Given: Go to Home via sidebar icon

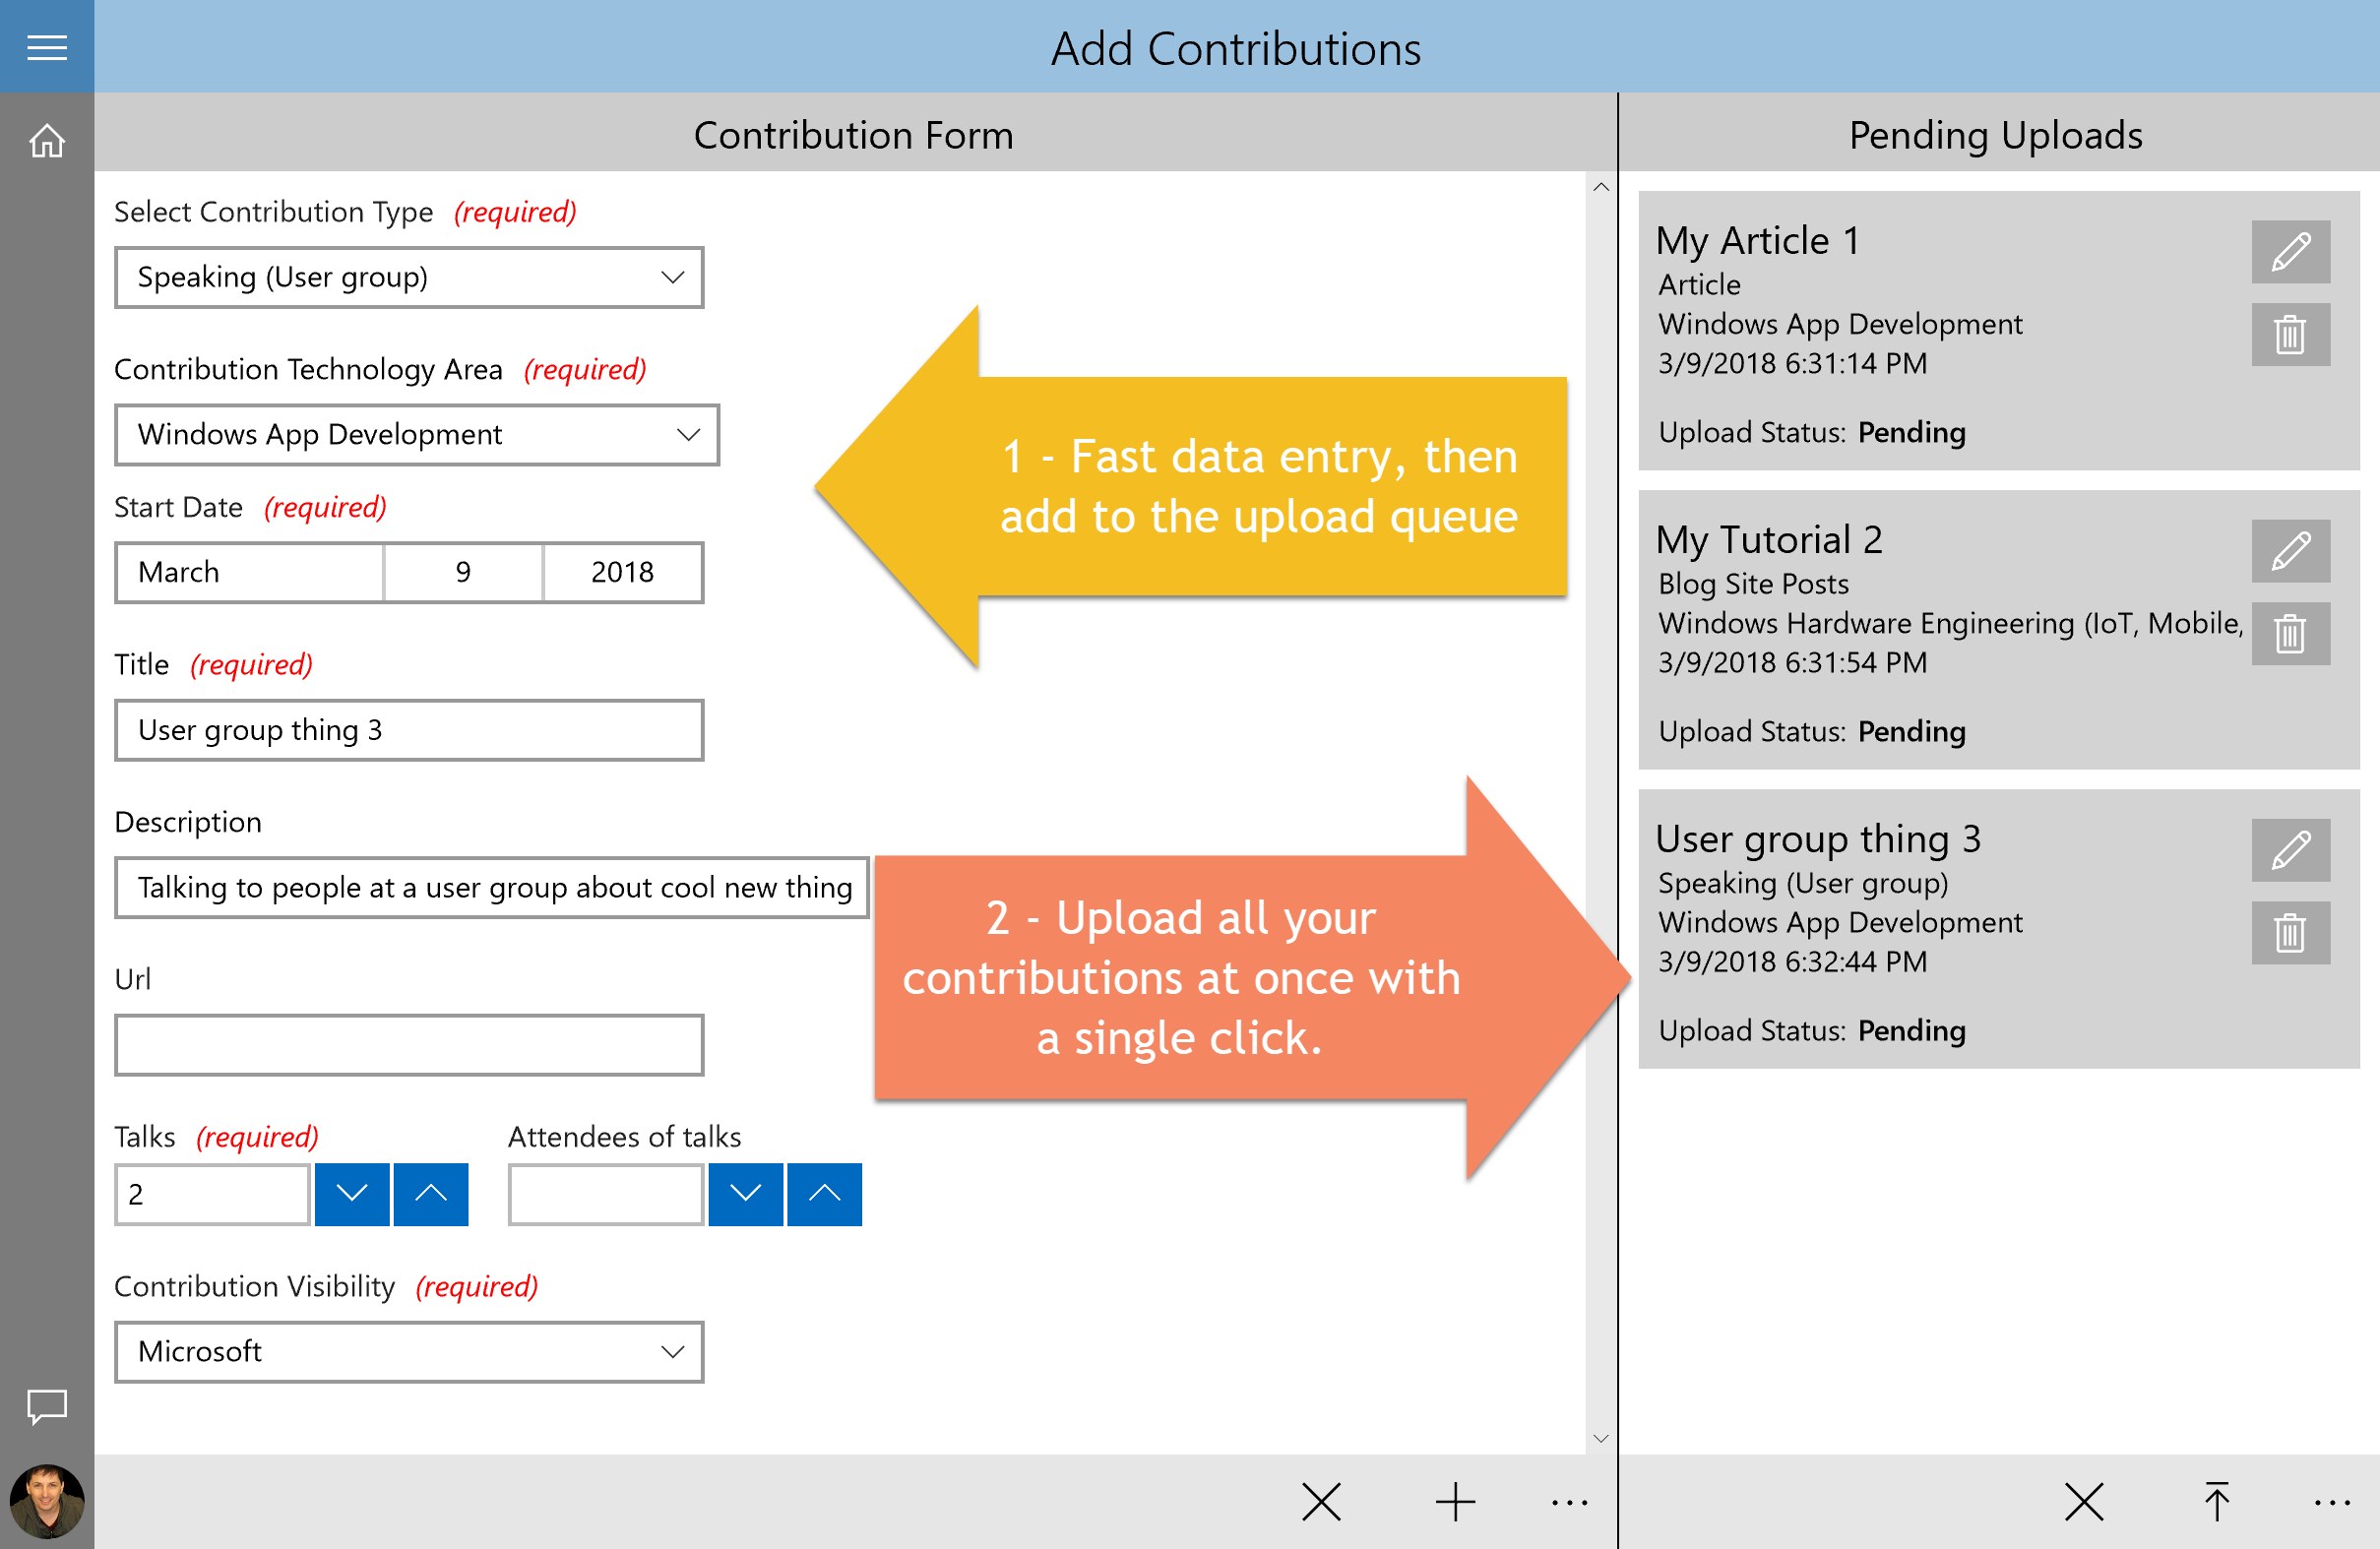Looking at the screenshot, I should click(46, 141).
